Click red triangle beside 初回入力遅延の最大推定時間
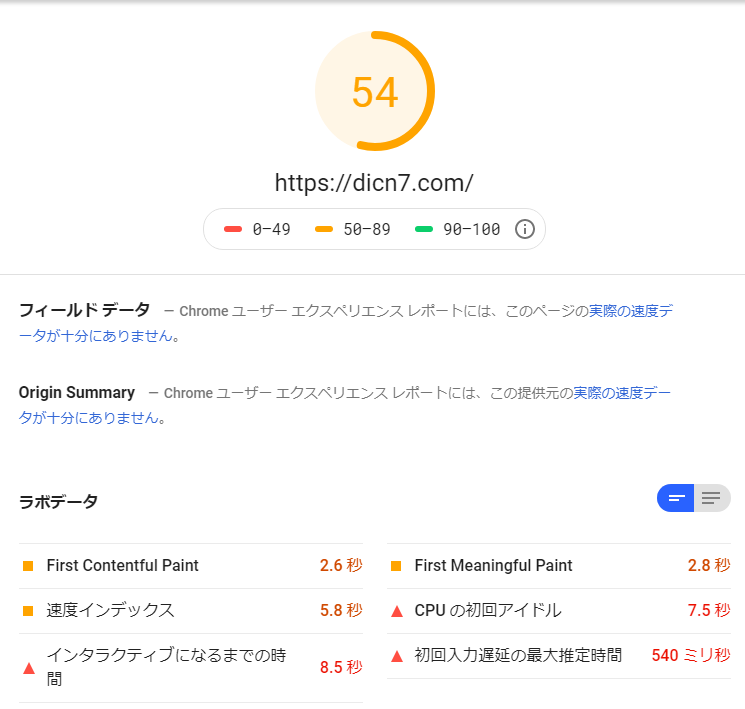The height and width of the screenshot is (709, 745). pyautogui.click(x=396, y=656)
